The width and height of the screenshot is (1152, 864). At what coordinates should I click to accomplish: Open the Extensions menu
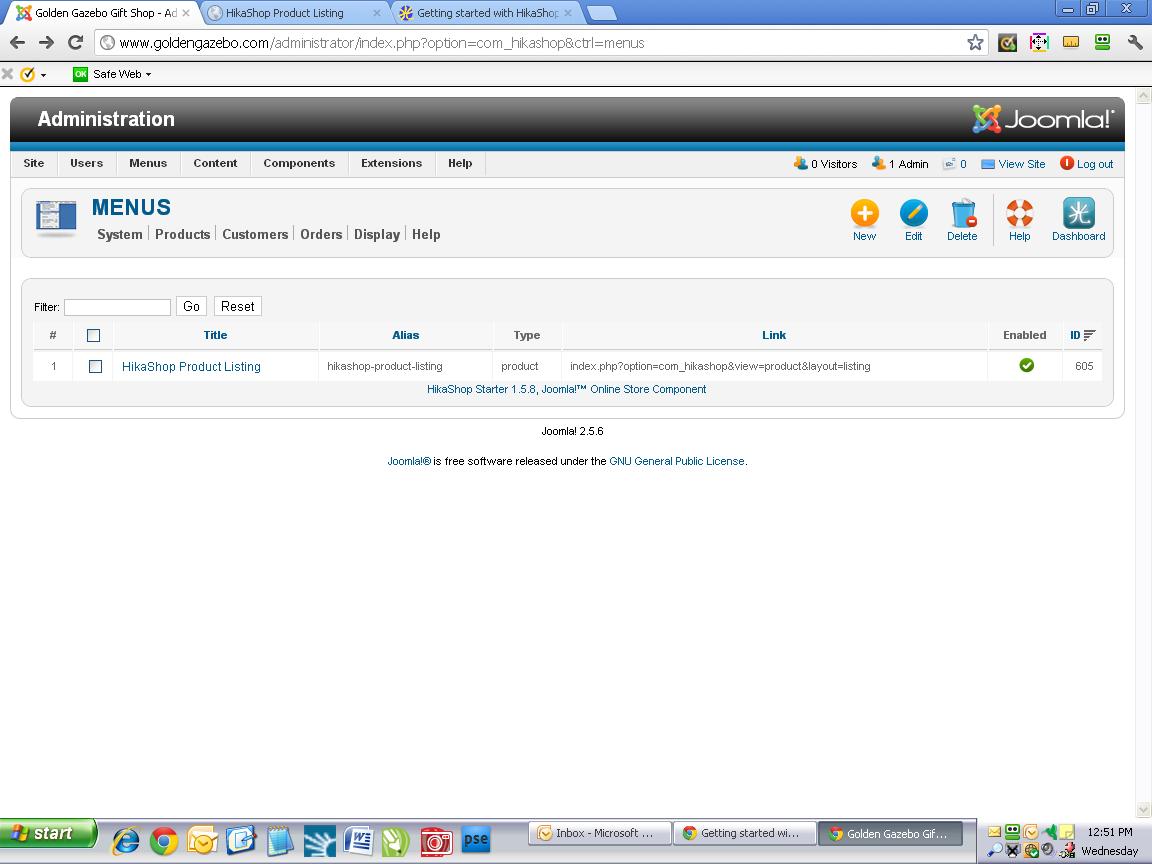click(x=392, y=163)
